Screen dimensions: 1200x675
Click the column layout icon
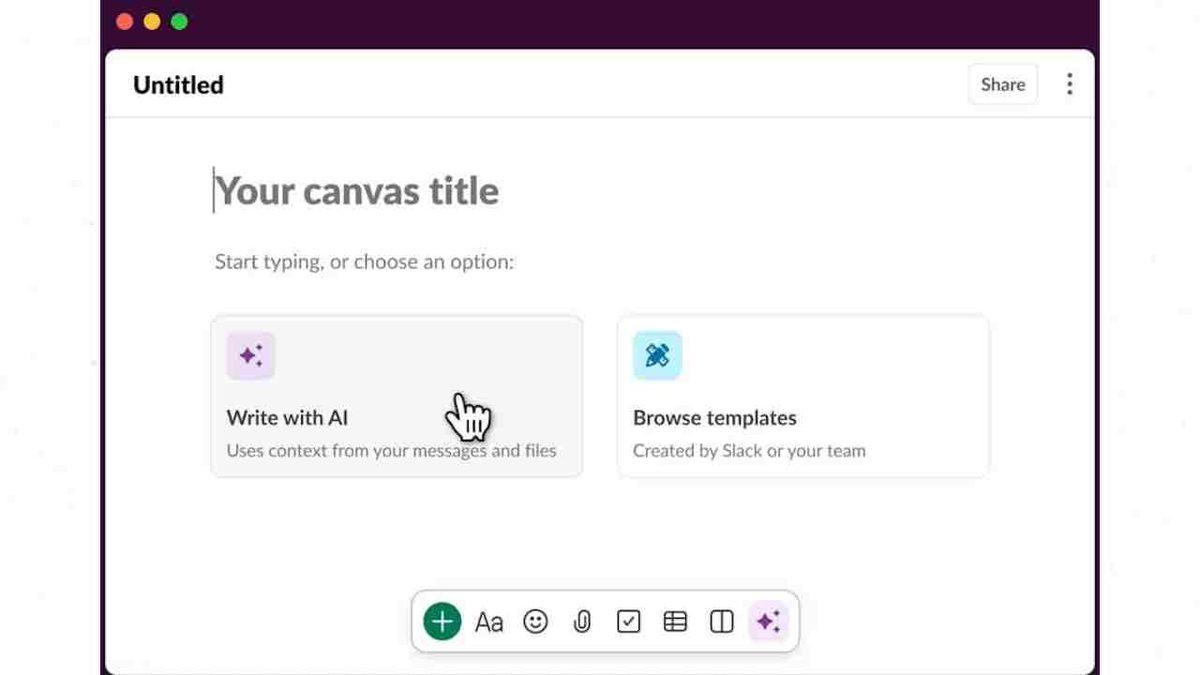pos(721,621)
